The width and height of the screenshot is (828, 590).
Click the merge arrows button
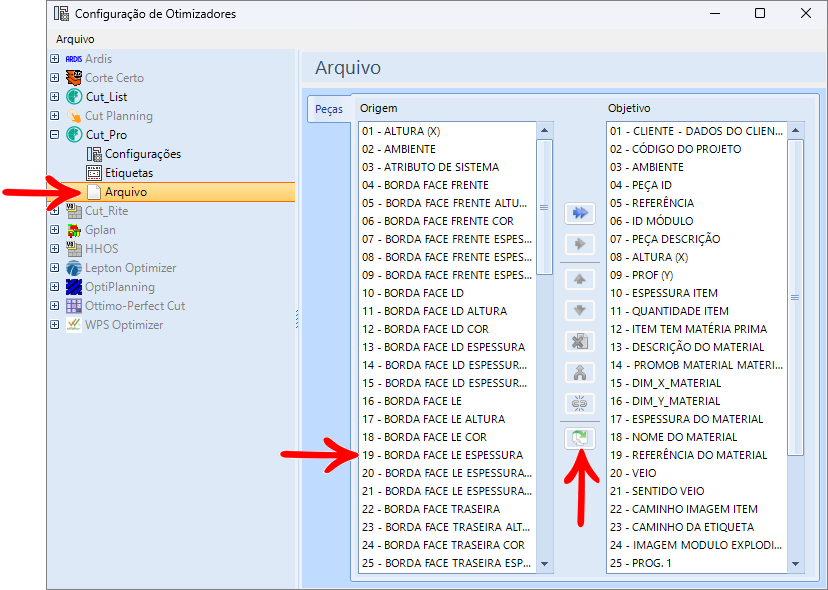pyautogui.click(x=580, y=372)
